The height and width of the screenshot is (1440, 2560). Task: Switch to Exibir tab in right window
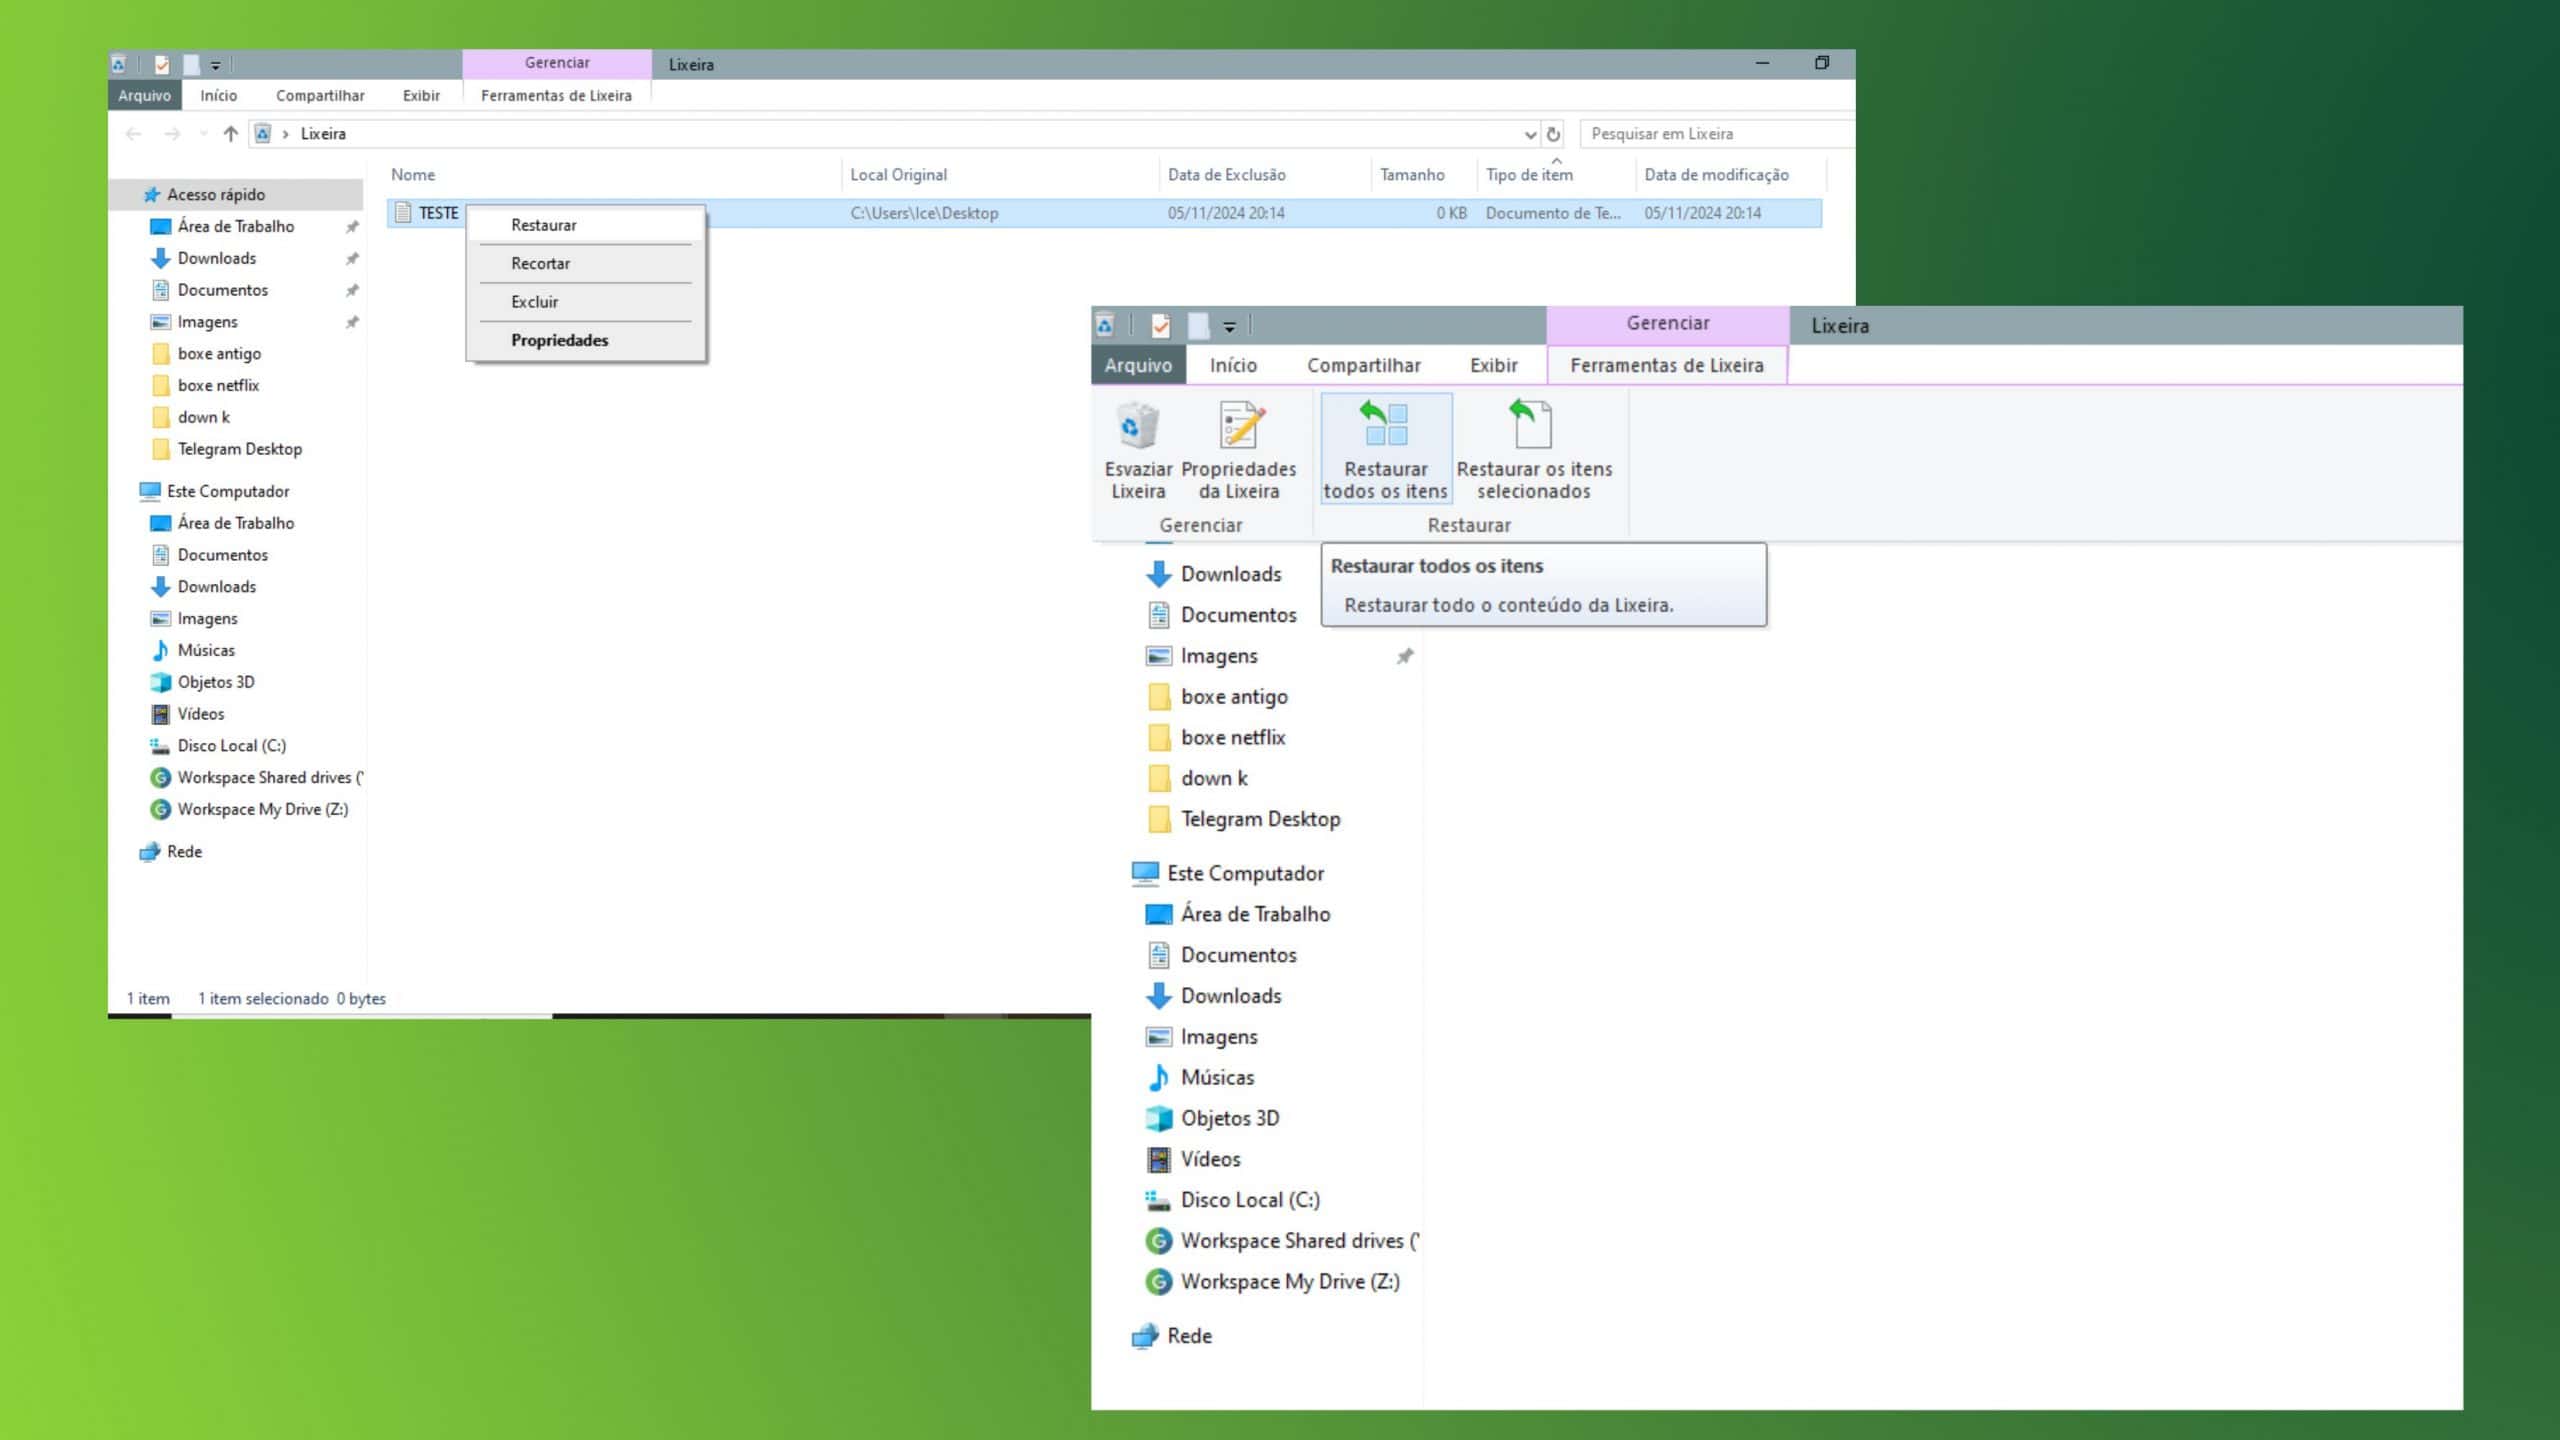[1493, 365]
